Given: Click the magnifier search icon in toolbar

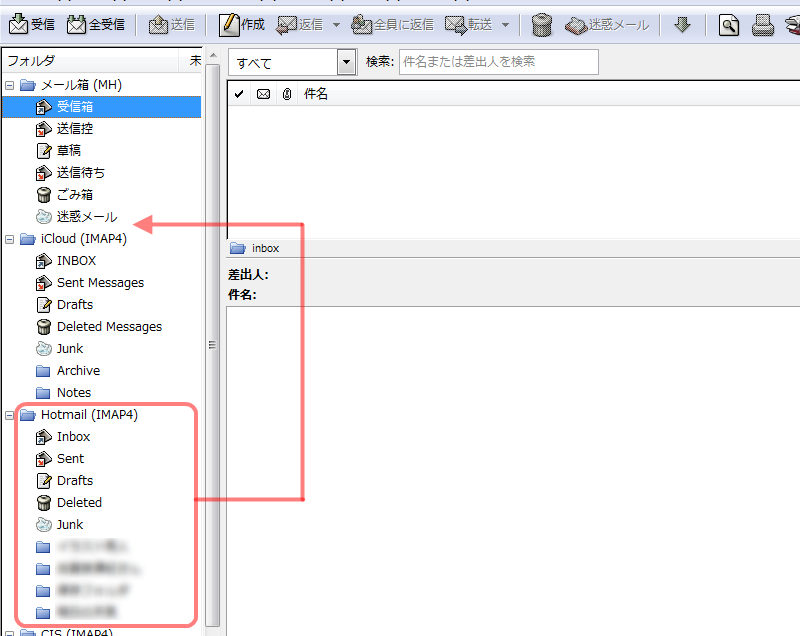Looking at the screenshot, I should point(730,25).
